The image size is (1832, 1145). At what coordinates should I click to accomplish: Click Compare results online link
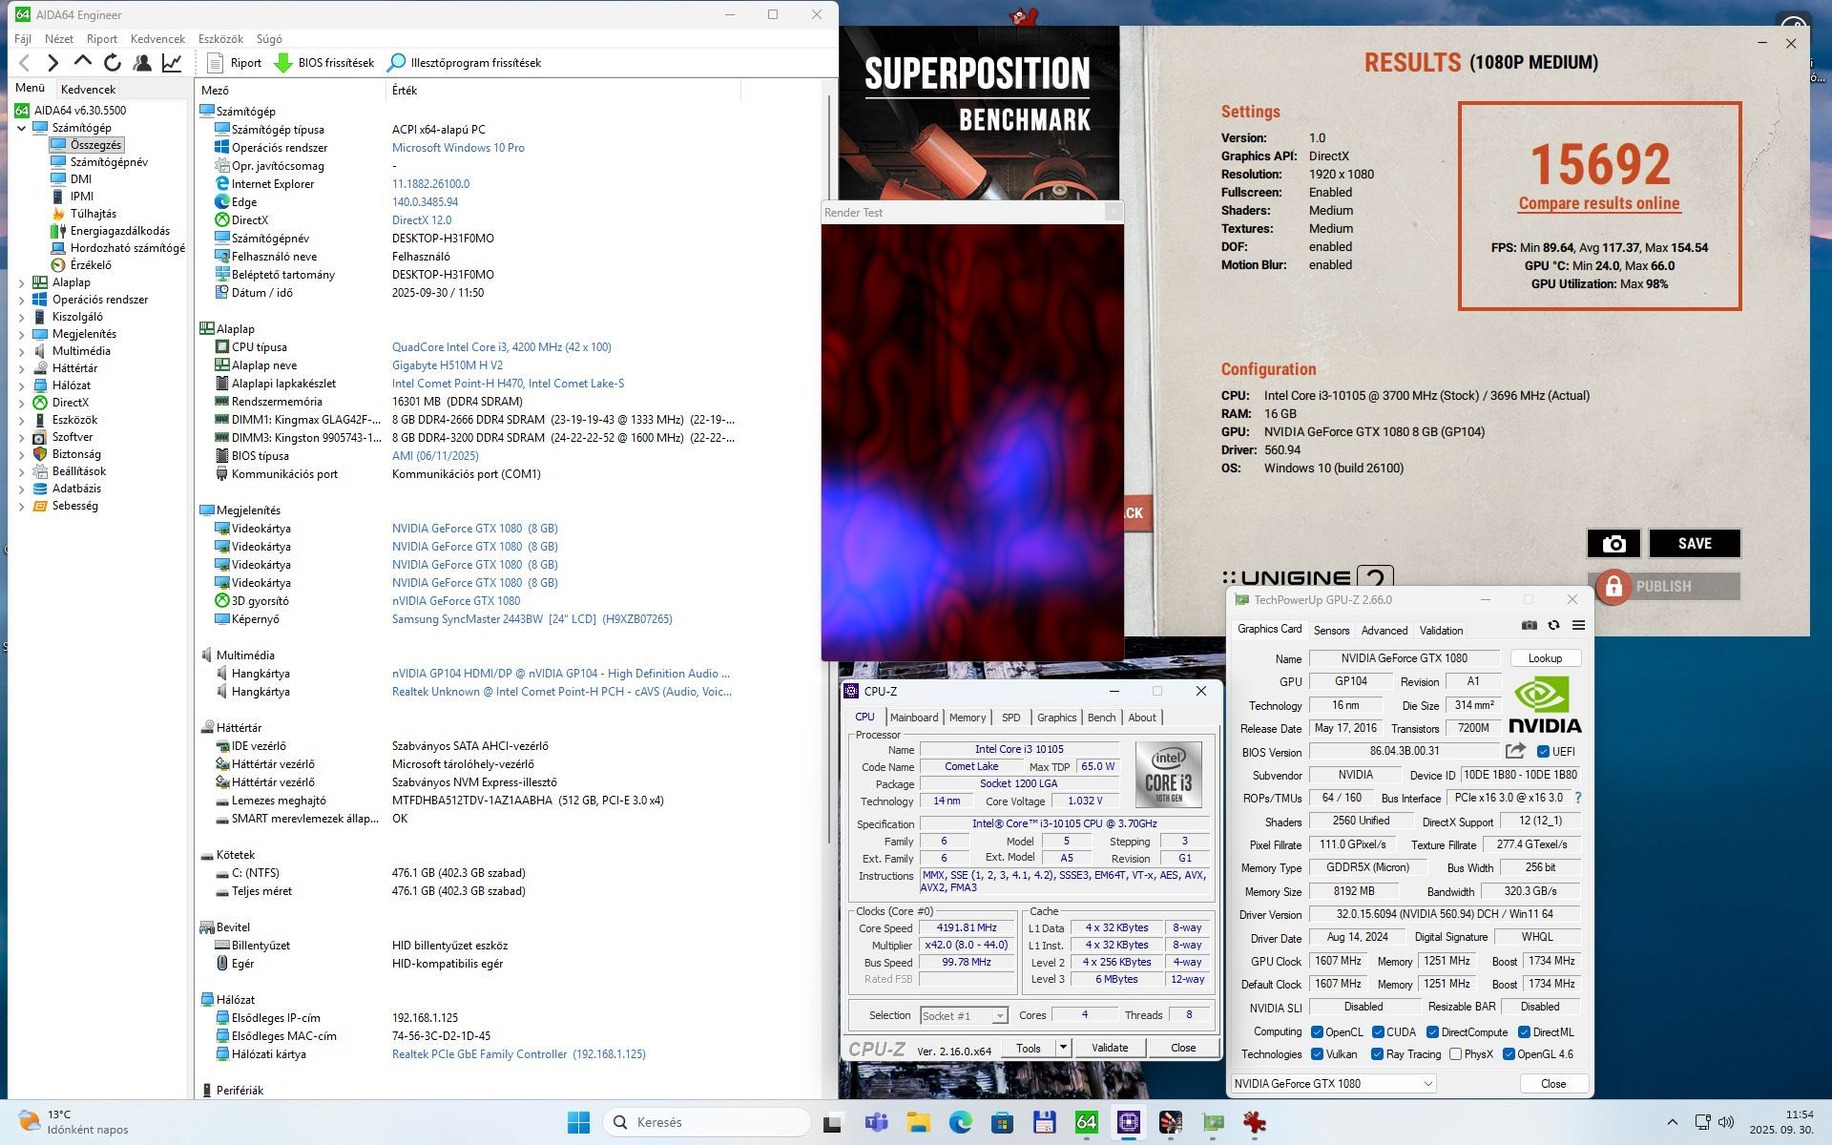tap(1599, 203)
